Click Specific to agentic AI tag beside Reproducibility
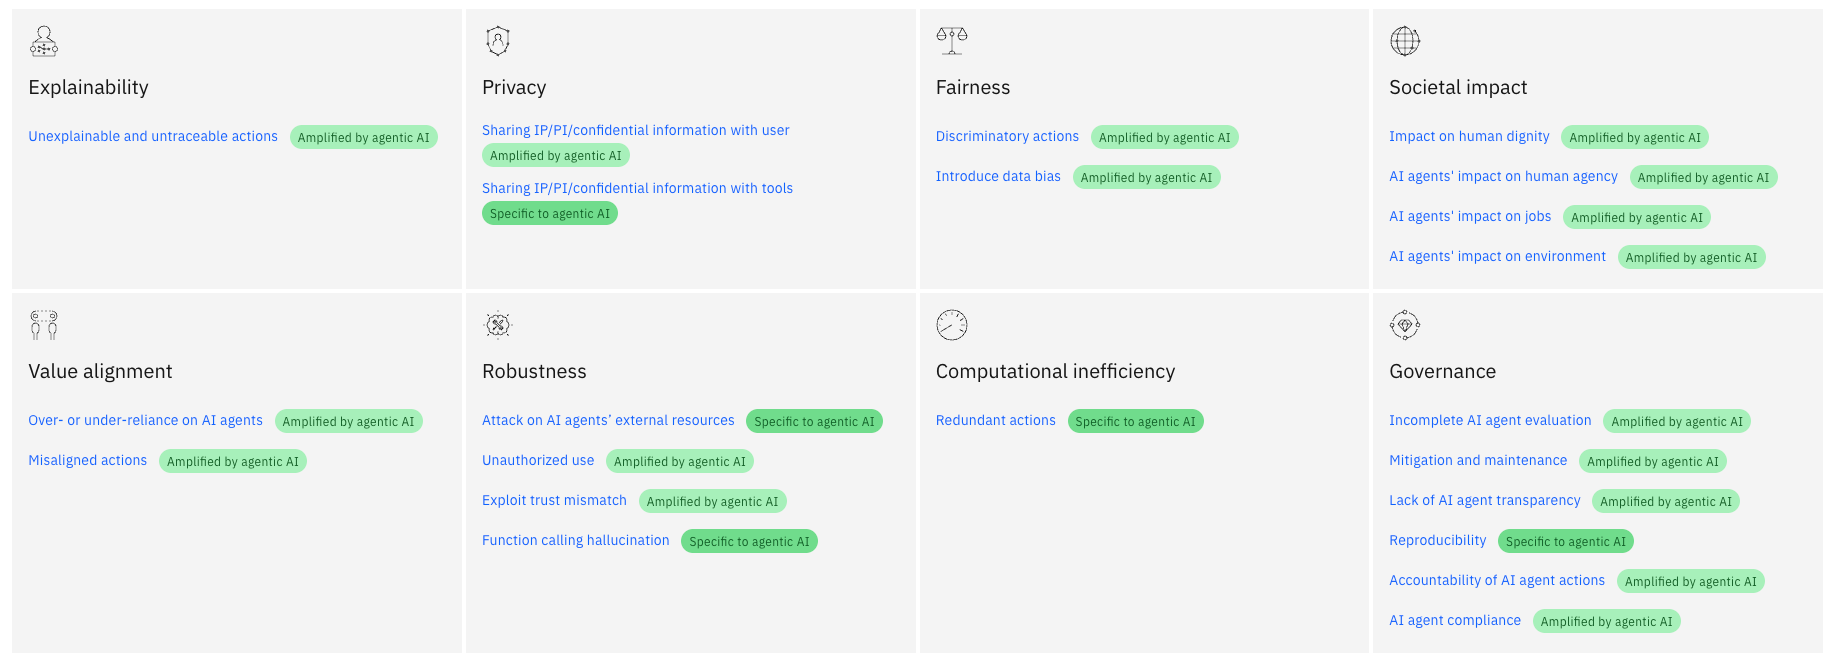 coord(1565,542)
